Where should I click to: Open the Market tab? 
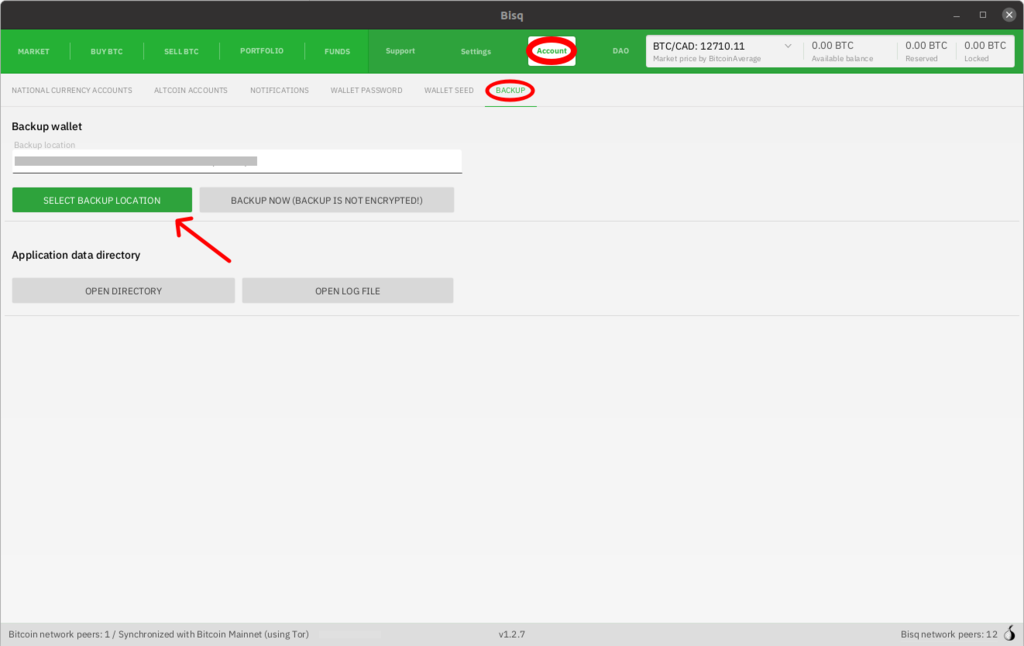point(33,51)
